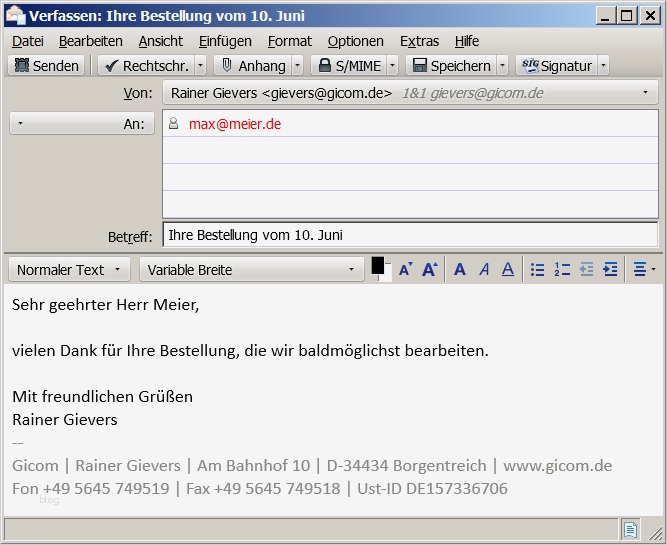Pick the black text color swatch
The width and height of the screenshot is (667, 545).
click(378, 266)
